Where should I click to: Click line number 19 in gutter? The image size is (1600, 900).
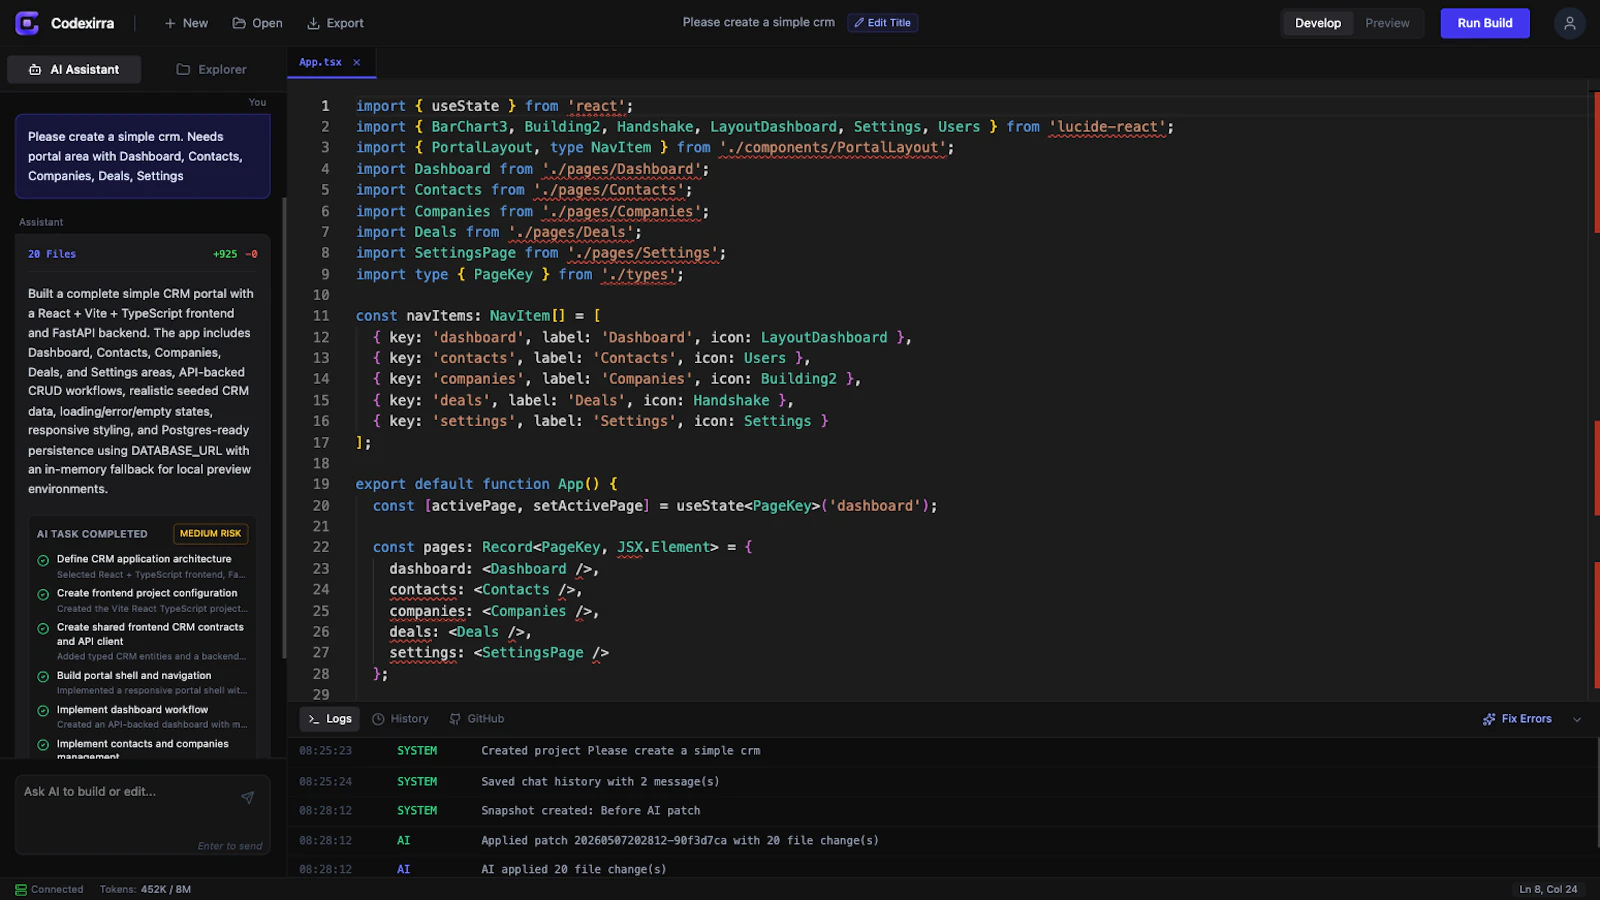coord(321,484)
